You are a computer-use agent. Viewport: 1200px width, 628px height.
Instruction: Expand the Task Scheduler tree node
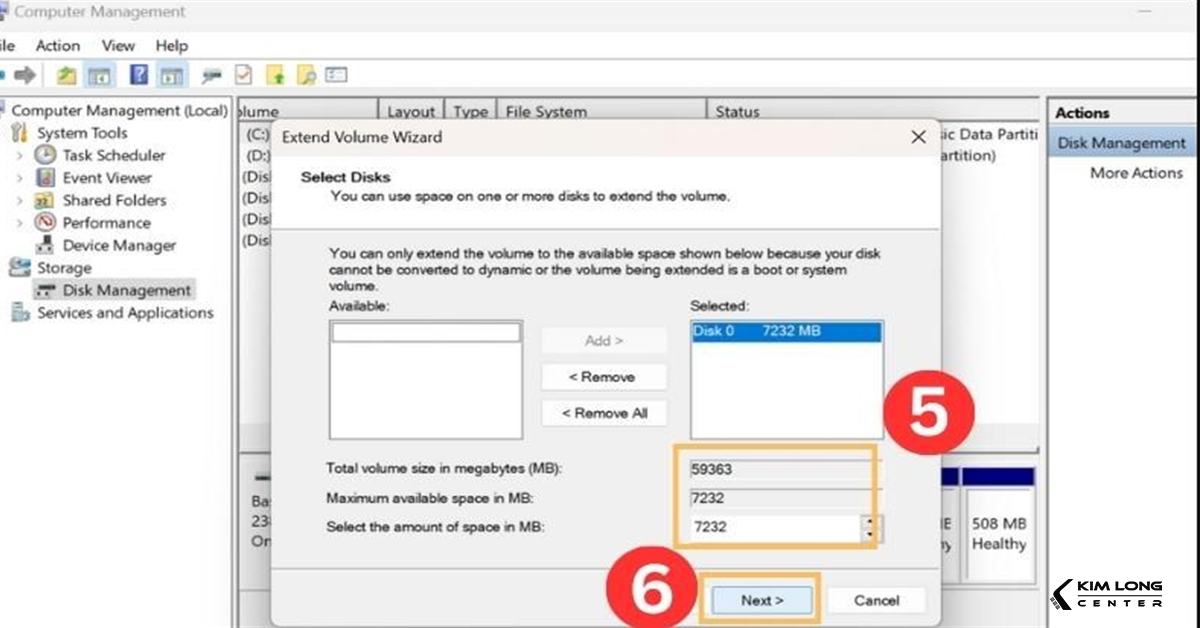tap(19, 155)
